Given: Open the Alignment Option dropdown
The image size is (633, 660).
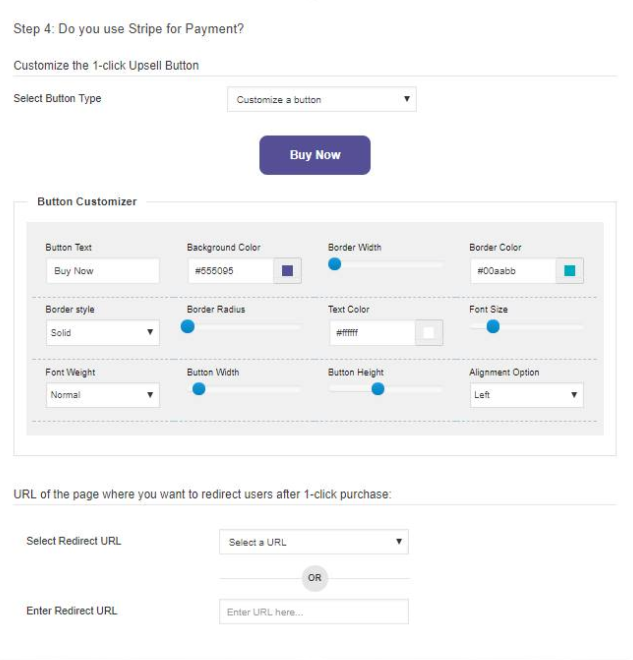Looking at the screenshot, I should (x=526, y=395).
